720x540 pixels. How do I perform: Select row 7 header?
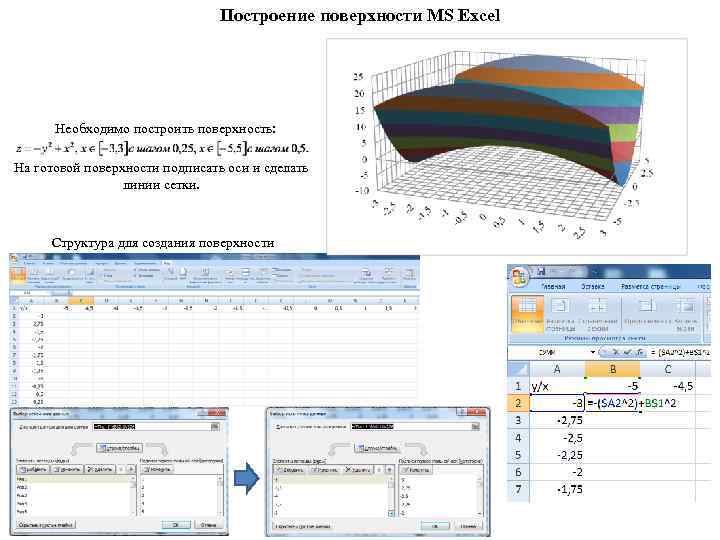[518, 489]
